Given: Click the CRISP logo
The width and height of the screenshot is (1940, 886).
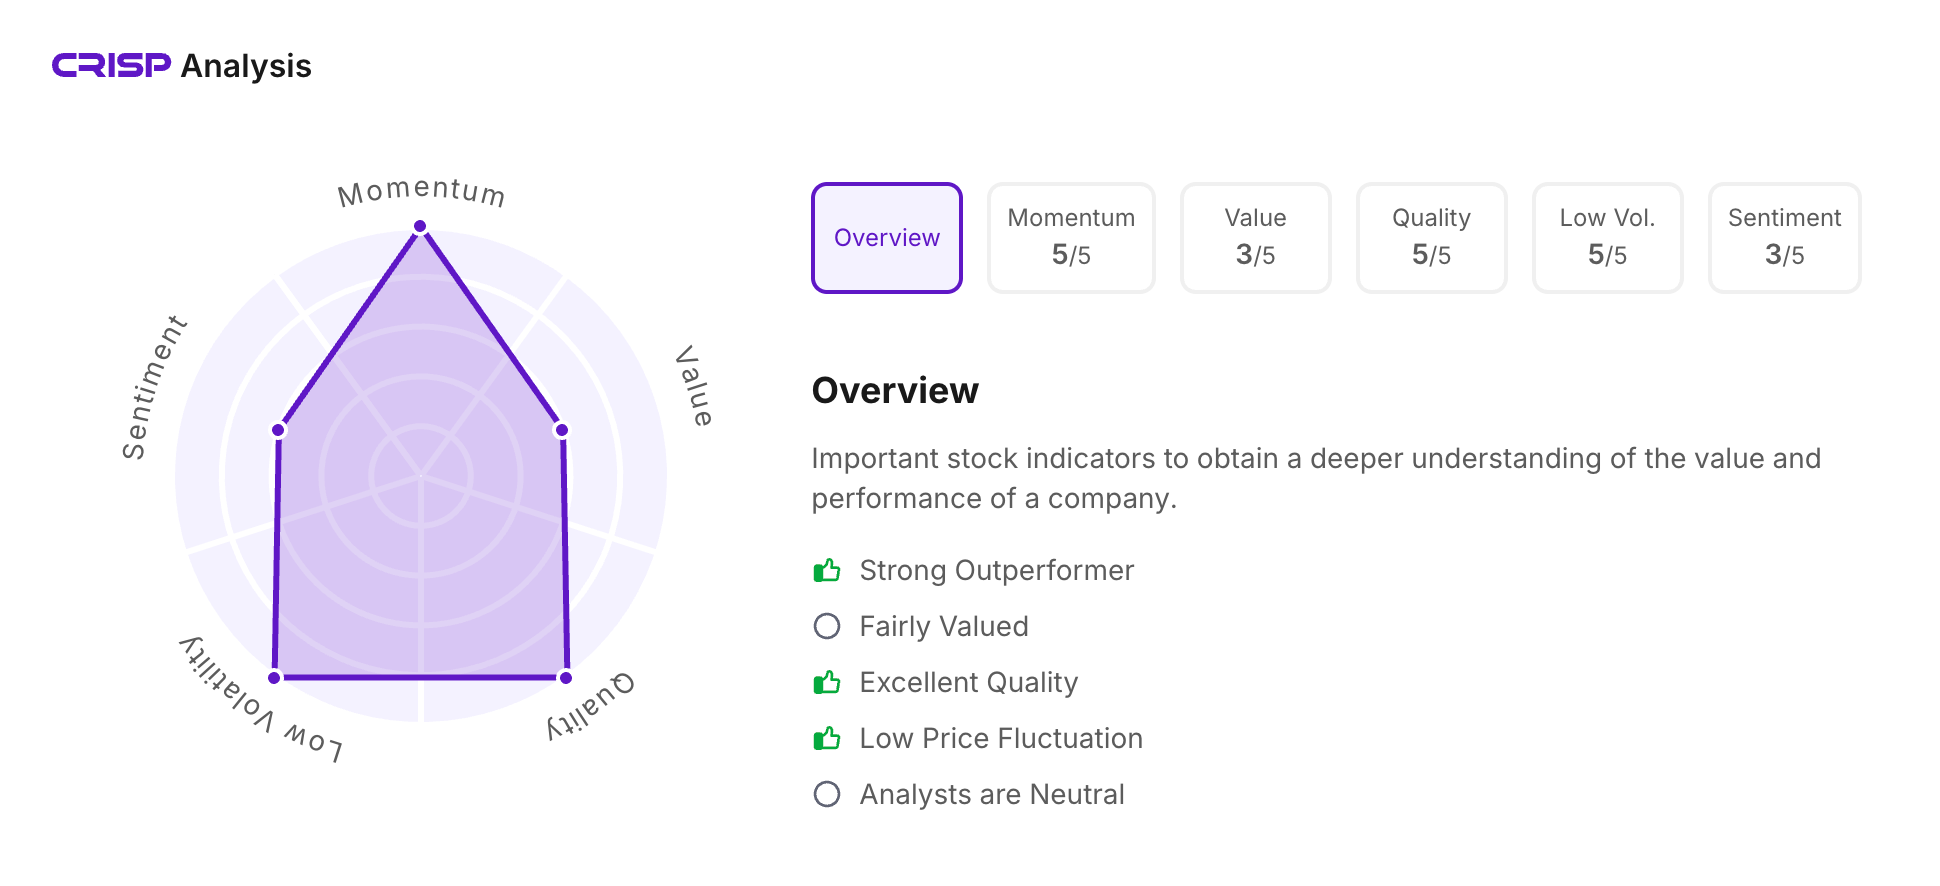Looking at the screenshot, I should click(x=111, y=66).
